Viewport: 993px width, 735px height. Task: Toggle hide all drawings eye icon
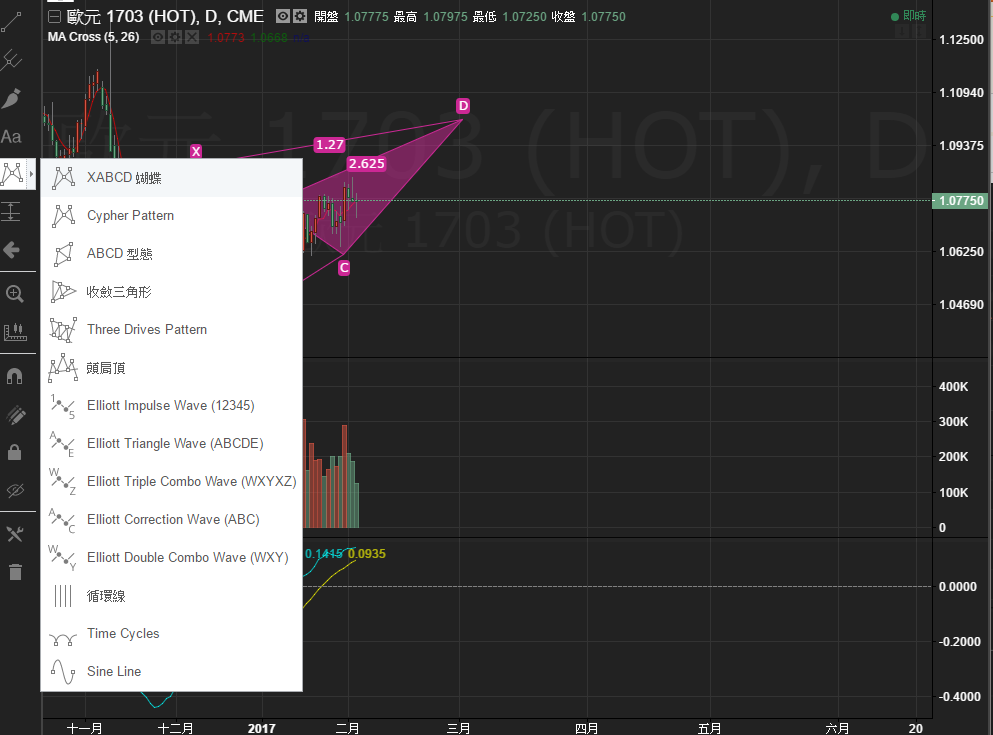[x=15, y=490]
